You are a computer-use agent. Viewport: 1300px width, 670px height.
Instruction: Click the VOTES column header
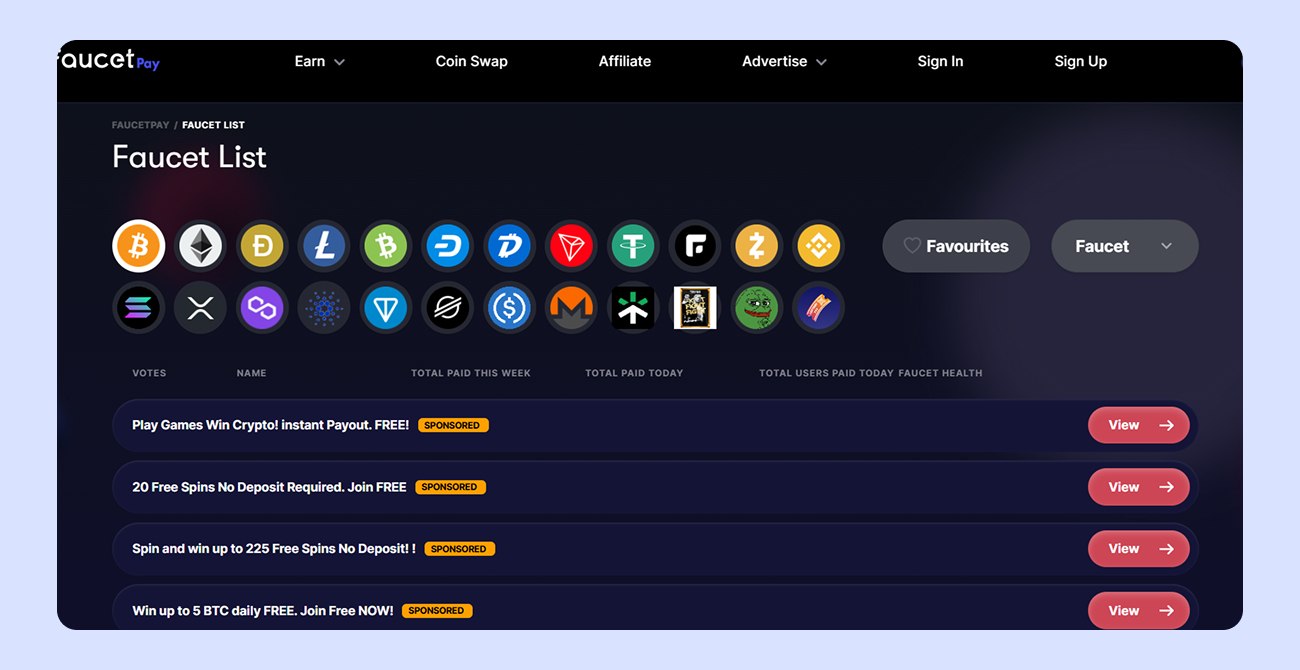(x=149, y=373)
